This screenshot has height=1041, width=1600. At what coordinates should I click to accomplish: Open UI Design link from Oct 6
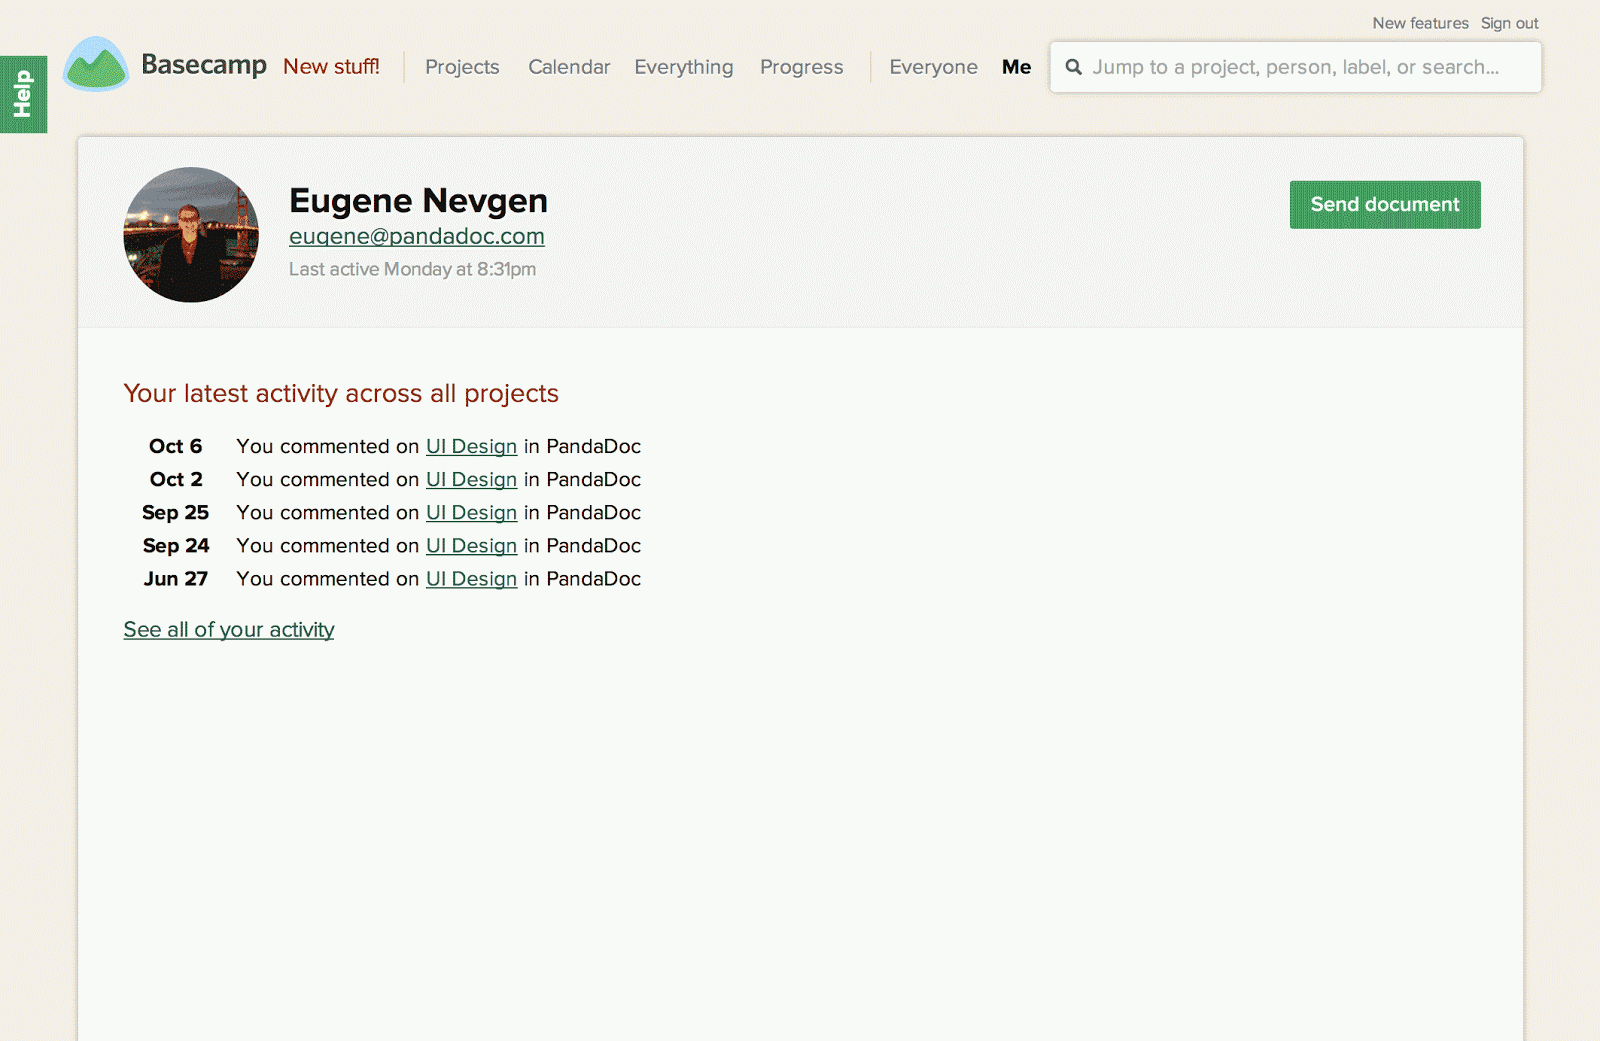pos(471,447)
